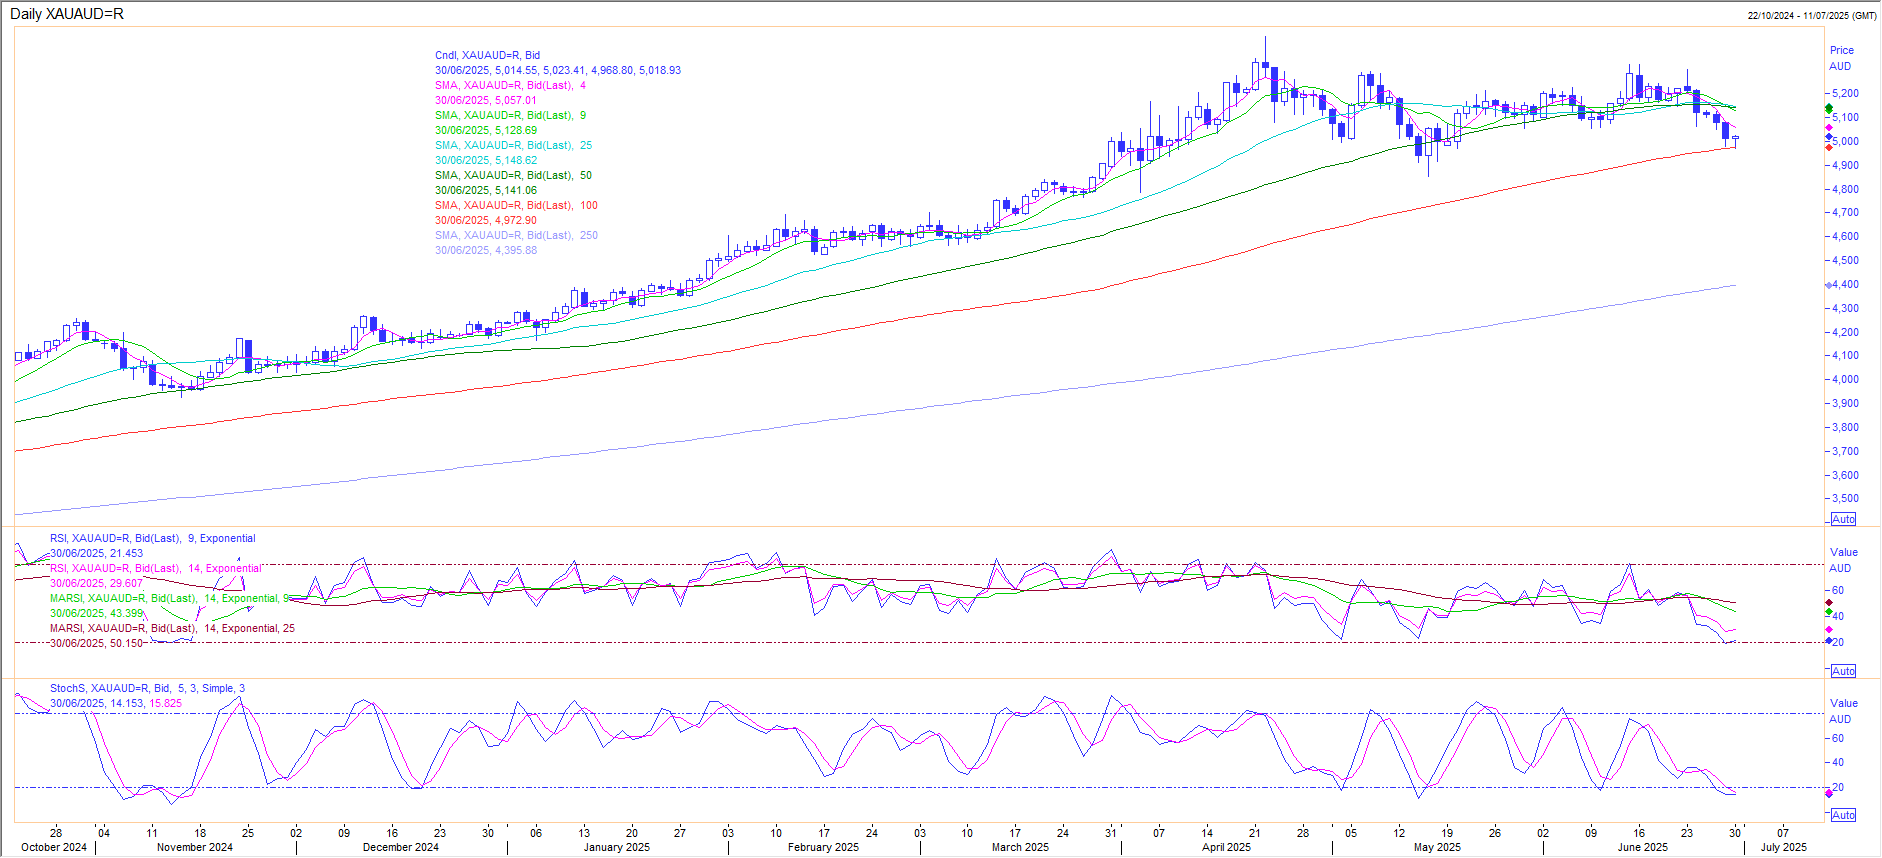Click the blue RSI marker near value 20
Viewport: 1882px width, 858px height.
coord(1829,640)
